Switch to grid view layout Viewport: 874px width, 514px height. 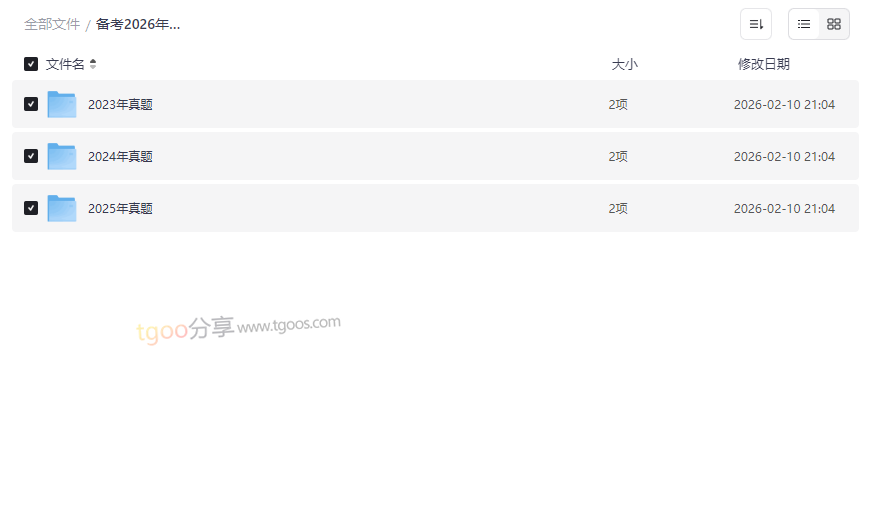tap(834, 24)
